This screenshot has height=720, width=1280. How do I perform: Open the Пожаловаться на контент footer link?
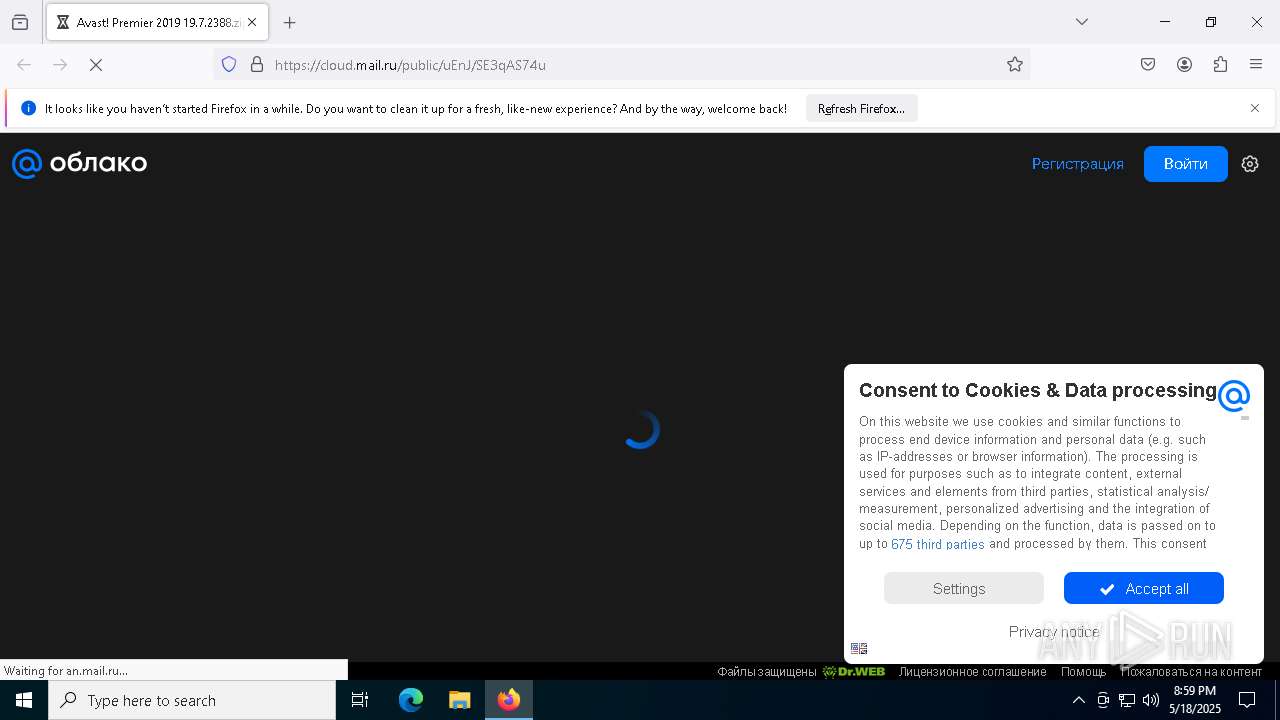coord(1191,671)
